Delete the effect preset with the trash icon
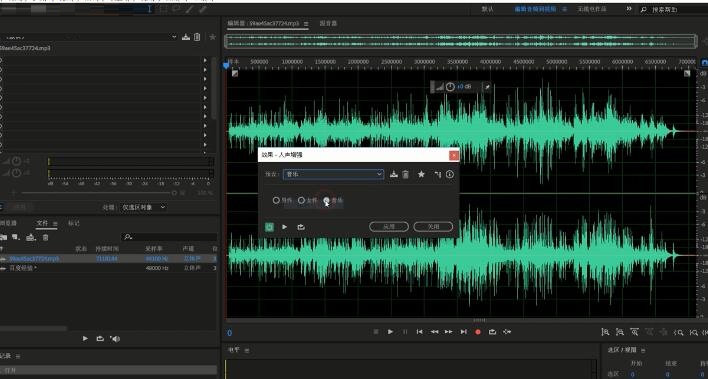The height and width of the screenshot is (379, 708). [x=405, y=174]
